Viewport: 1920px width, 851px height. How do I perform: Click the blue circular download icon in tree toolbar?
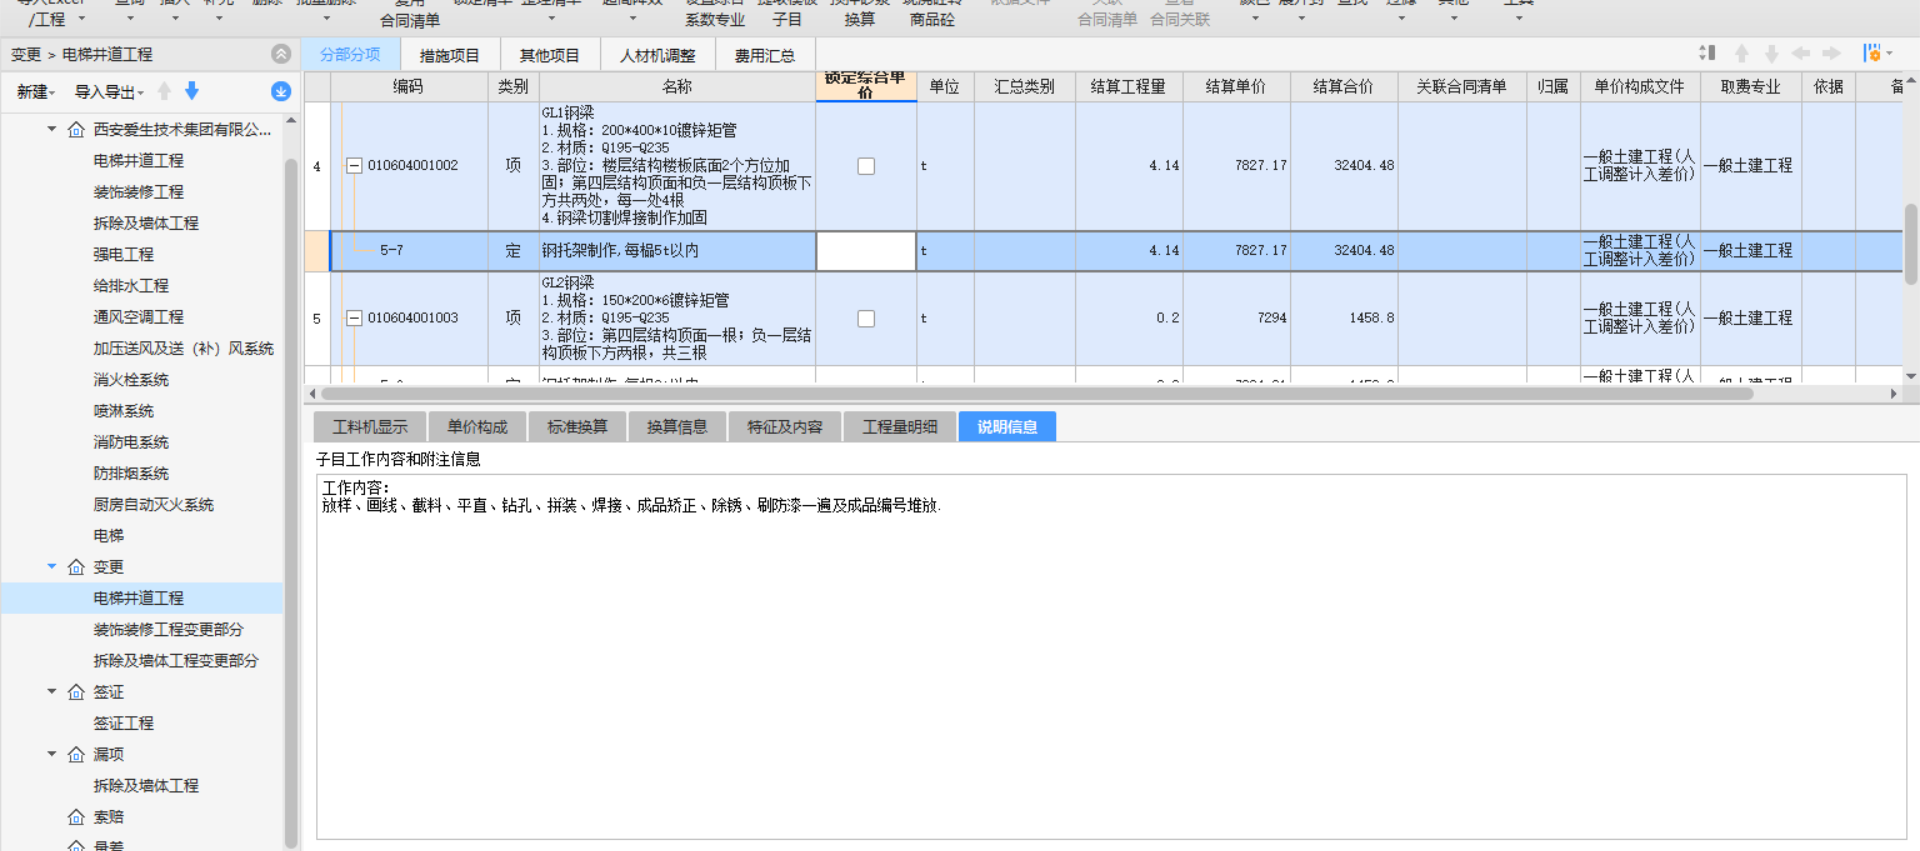(x=281, y=91)
